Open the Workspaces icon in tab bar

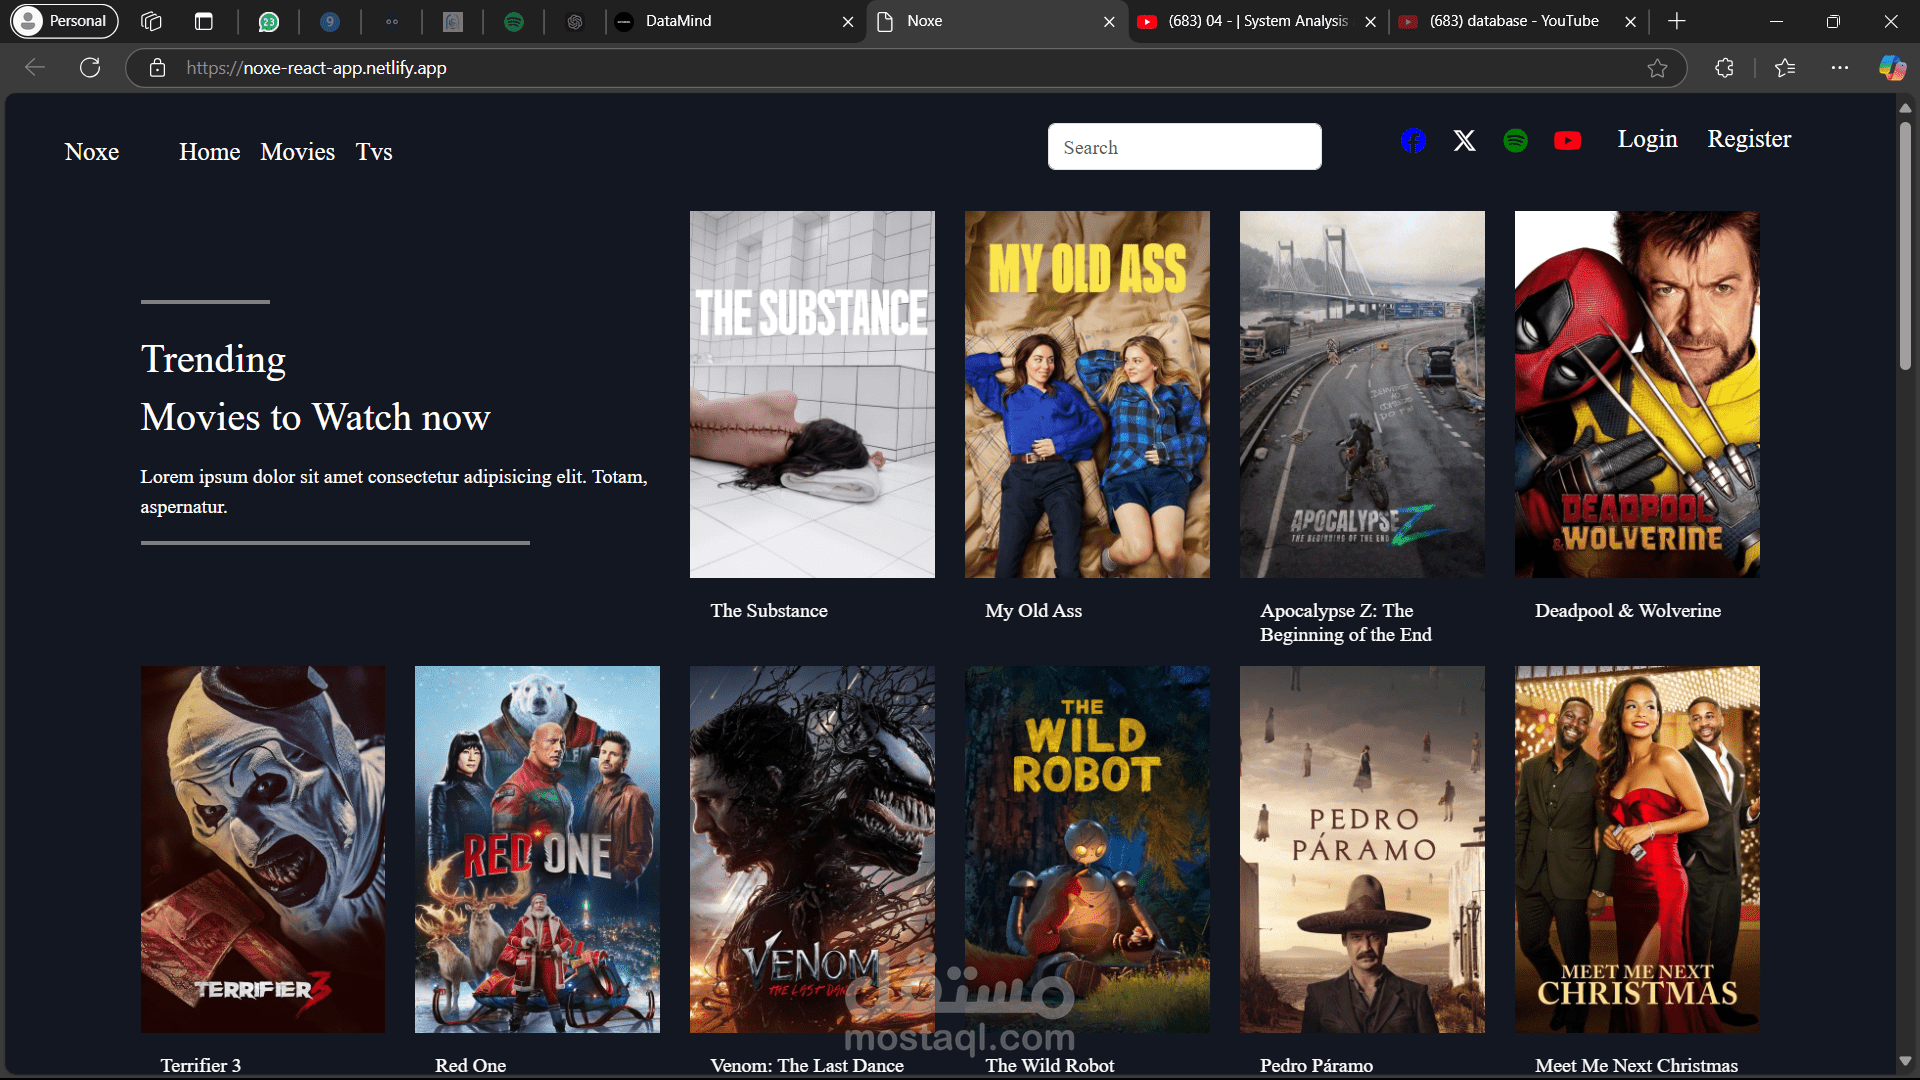[151, 21]
